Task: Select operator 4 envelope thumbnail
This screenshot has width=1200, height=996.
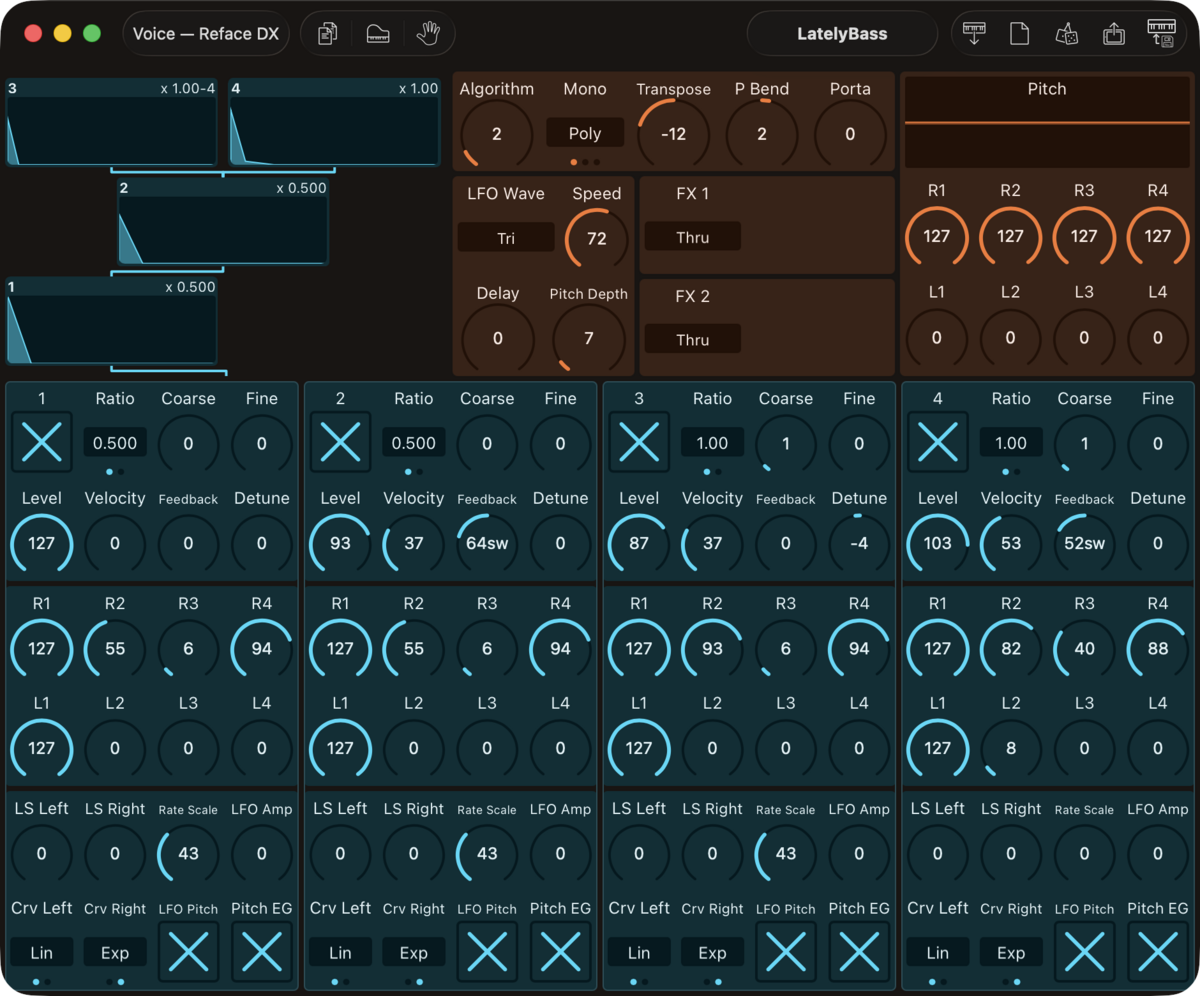Action: (x=335, y=123)
